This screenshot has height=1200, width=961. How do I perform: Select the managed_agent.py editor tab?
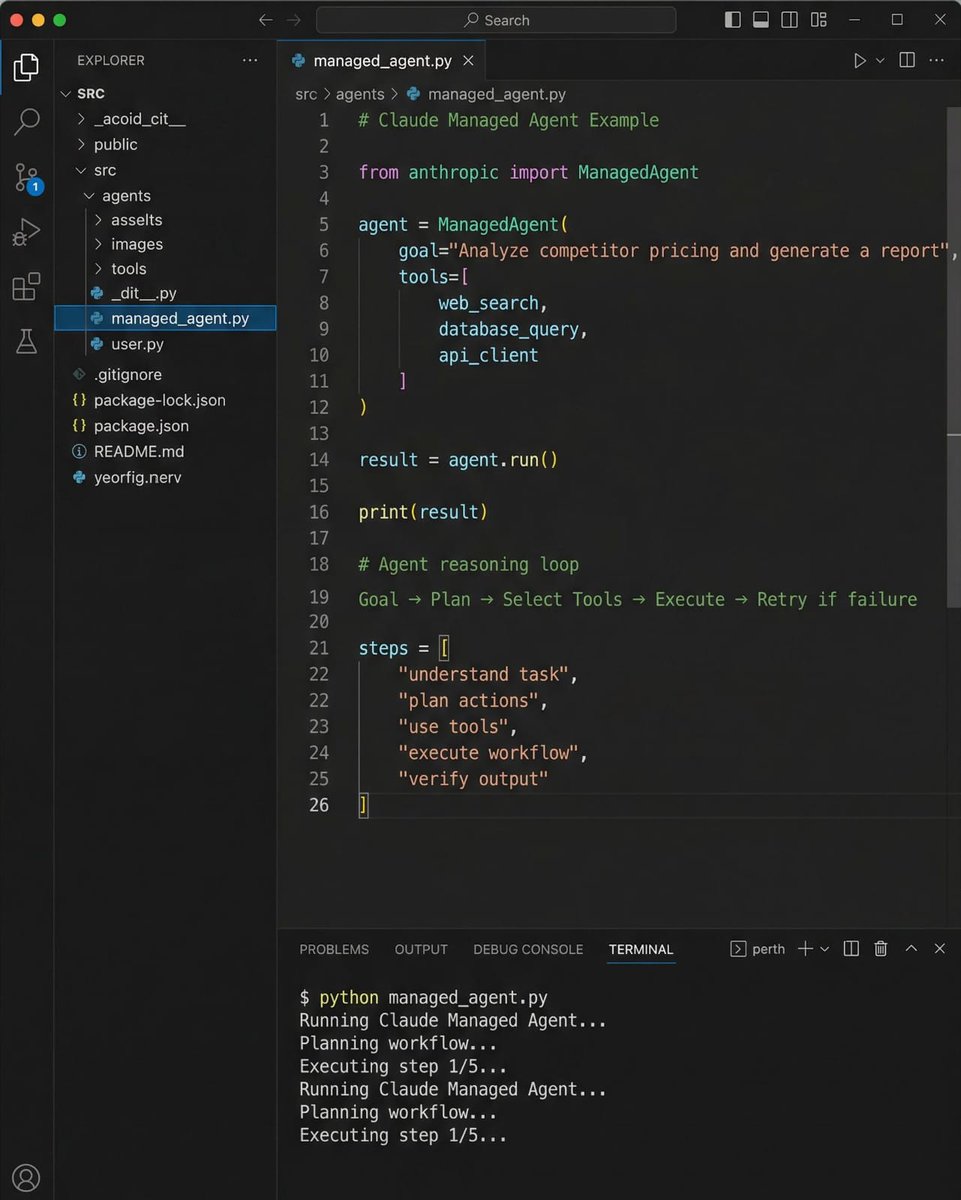(381, 61)
